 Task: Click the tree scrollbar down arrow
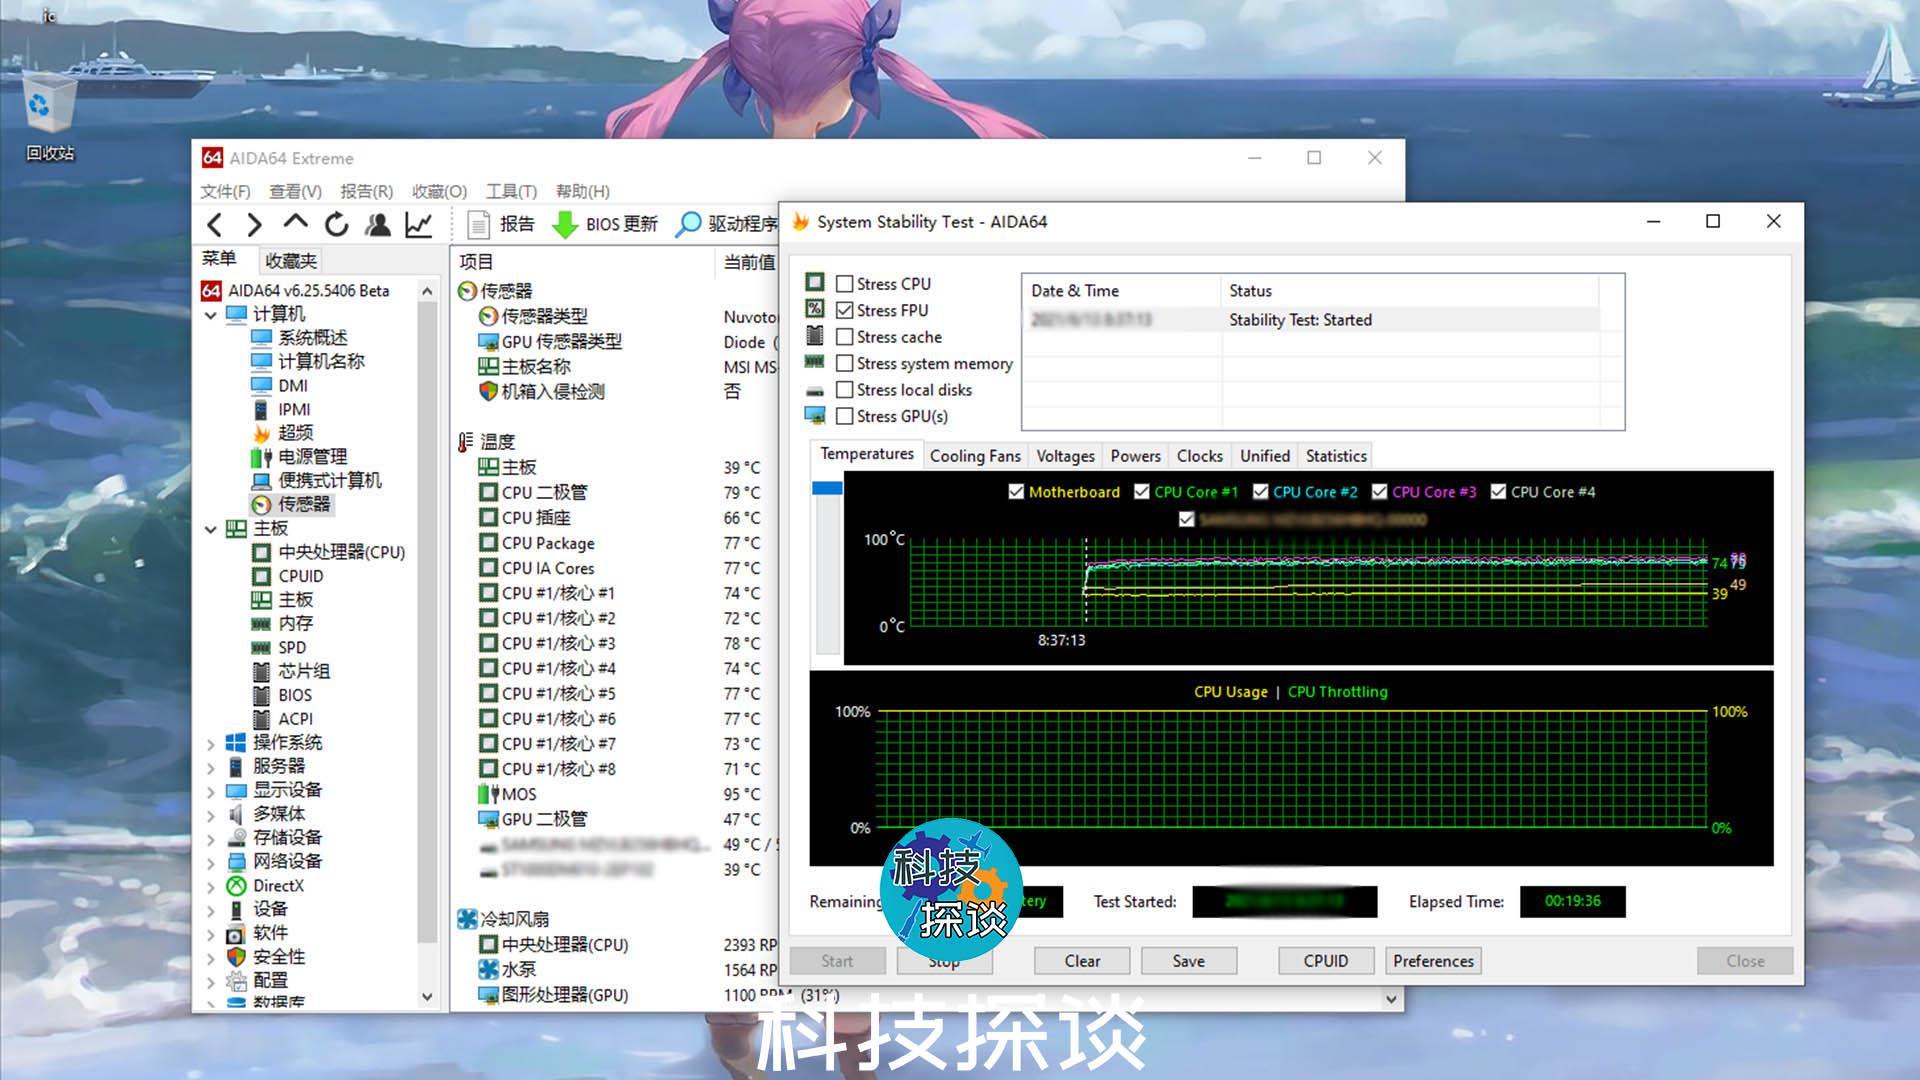click(x=427, y=996)
